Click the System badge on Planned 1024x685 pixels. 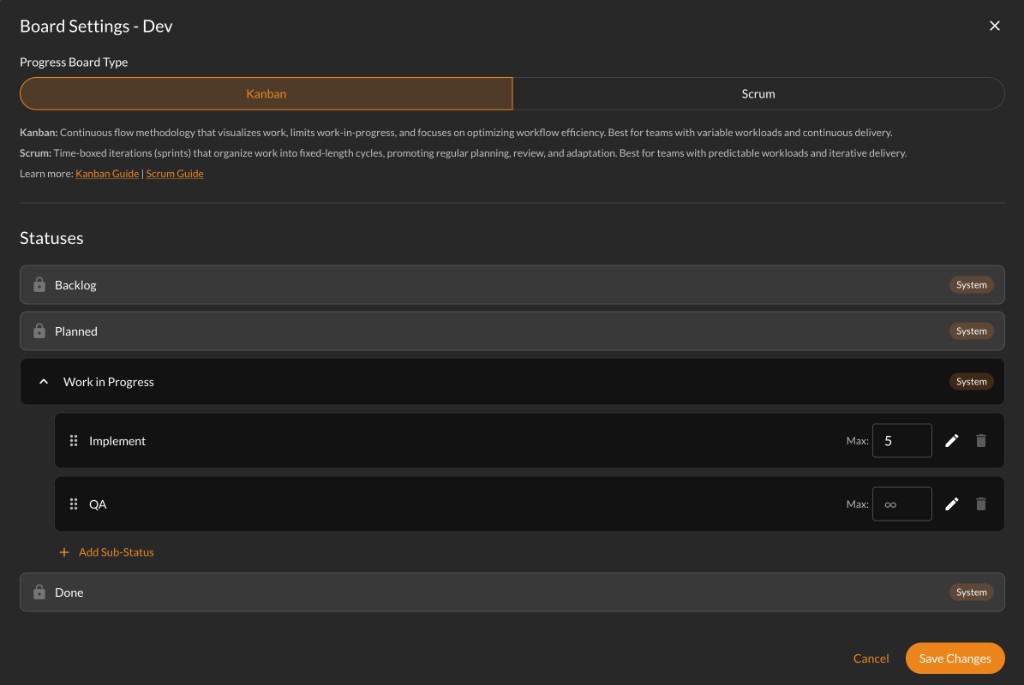coord(971,331)
